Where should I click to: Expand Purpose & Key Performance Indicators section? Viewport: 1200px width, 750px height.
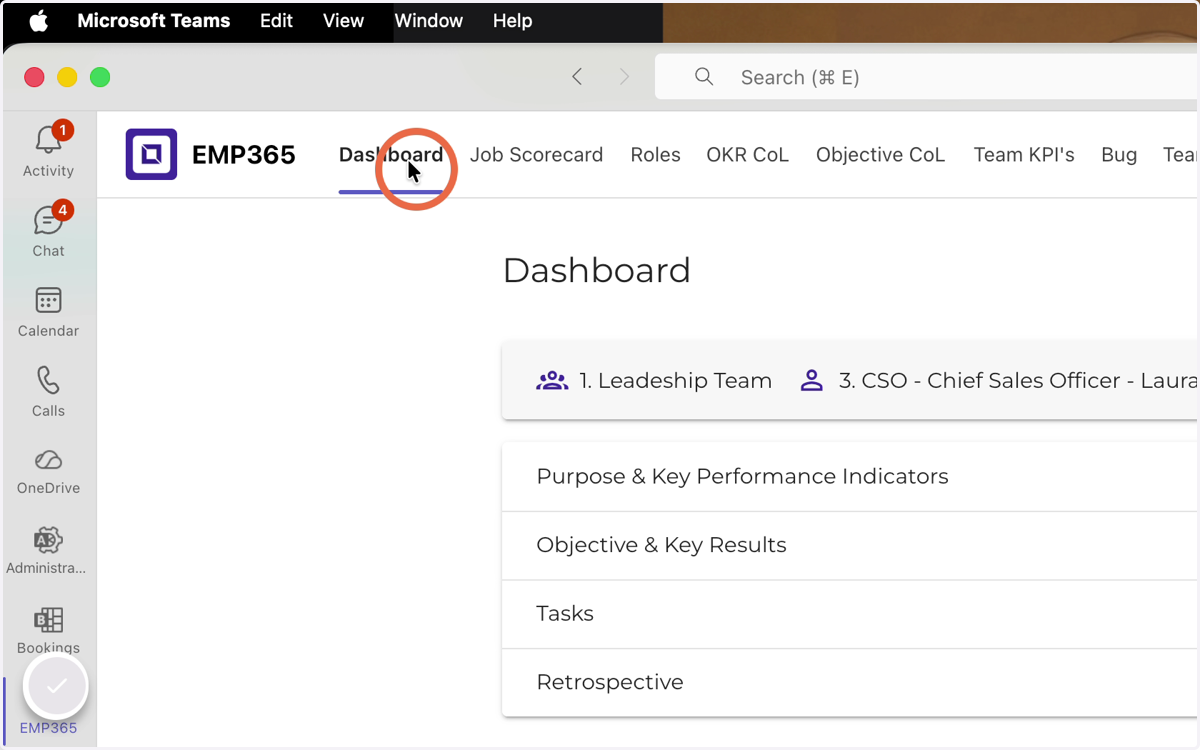850,477
